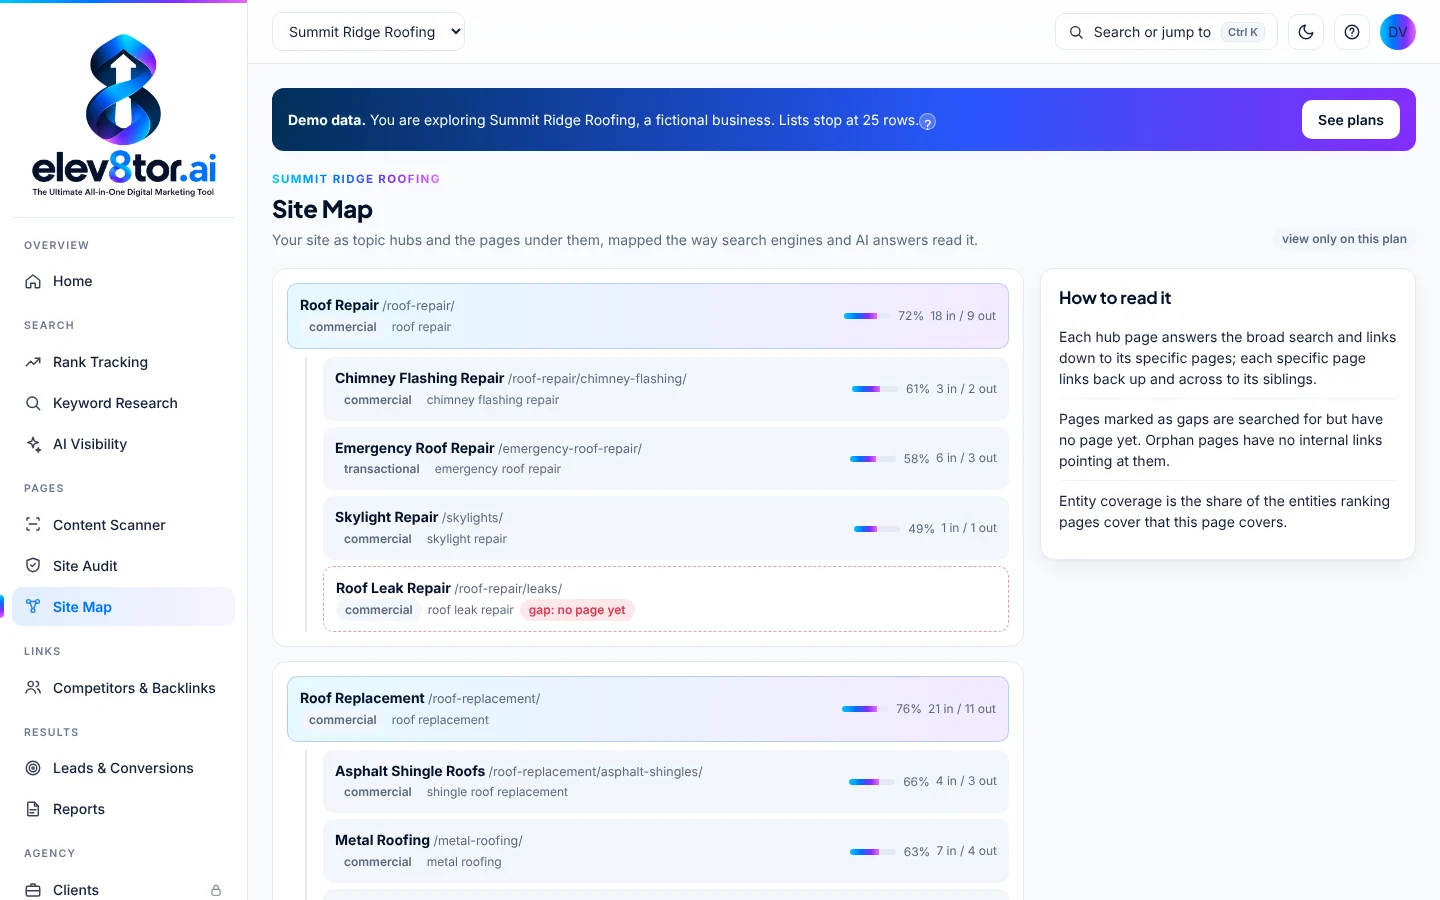The width and height of the screenshot is (1440, 900).
Task: Click the Competitors & Backlinks people icon
Action: point(33,688)
